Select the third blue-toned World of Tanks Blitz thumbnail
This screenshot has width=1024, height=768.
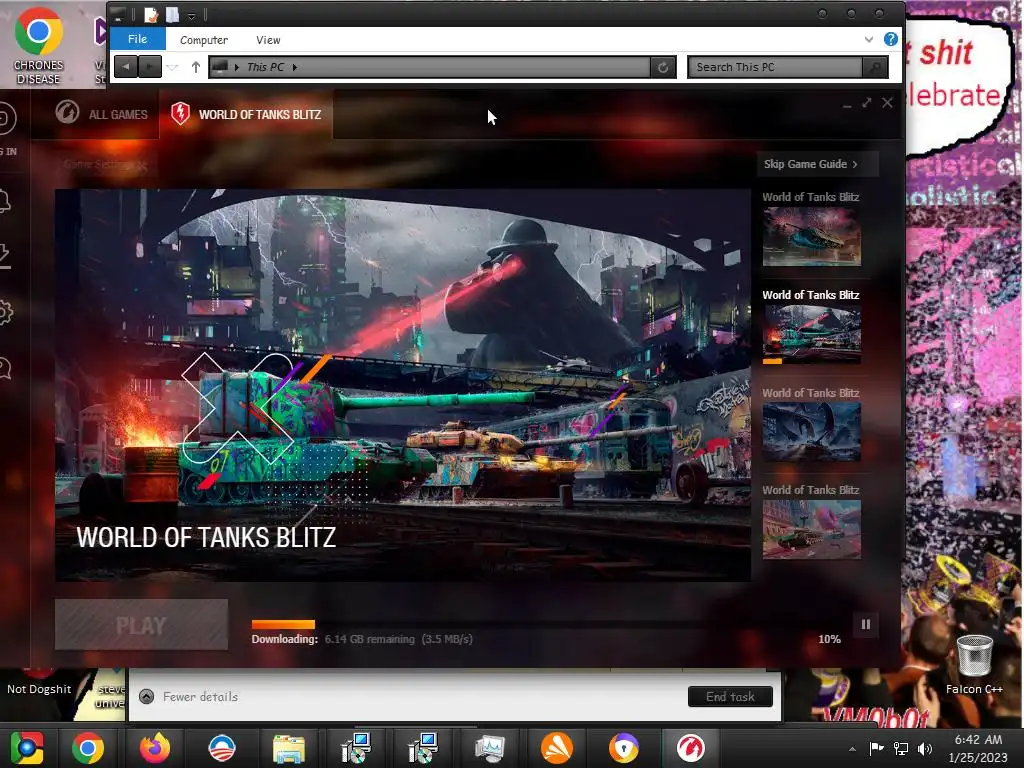click(811, 432)
